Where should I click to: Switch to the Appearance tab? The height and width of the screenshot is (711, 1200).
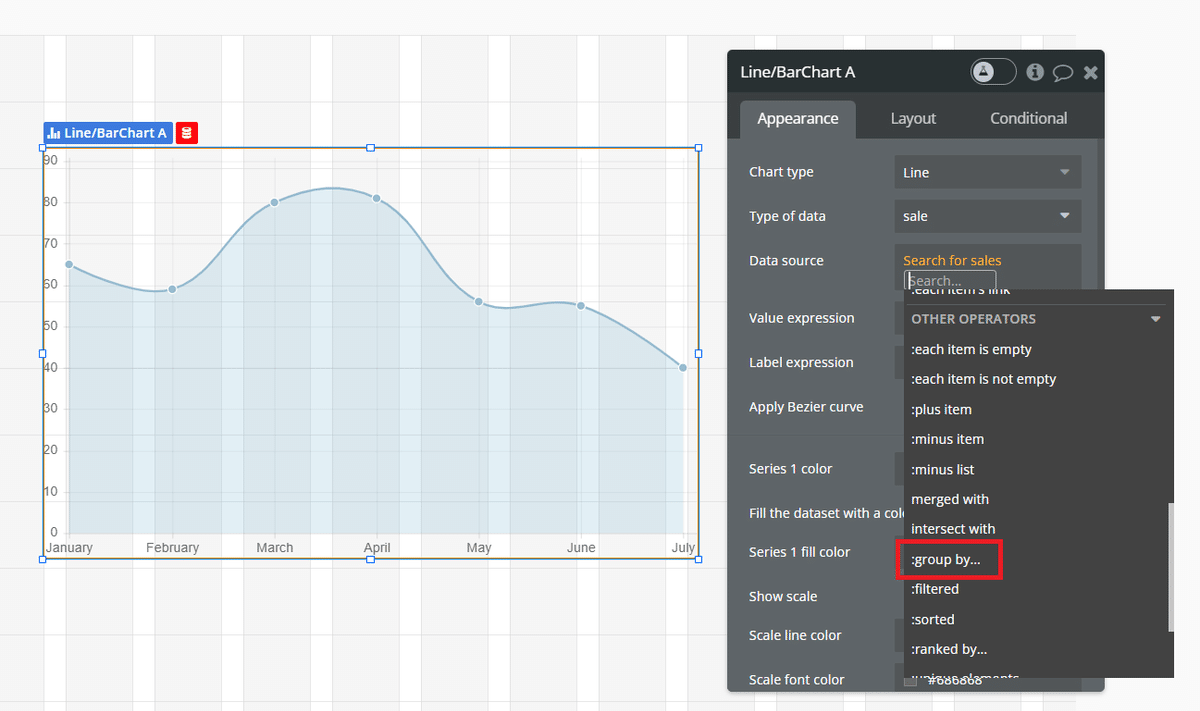798,118
